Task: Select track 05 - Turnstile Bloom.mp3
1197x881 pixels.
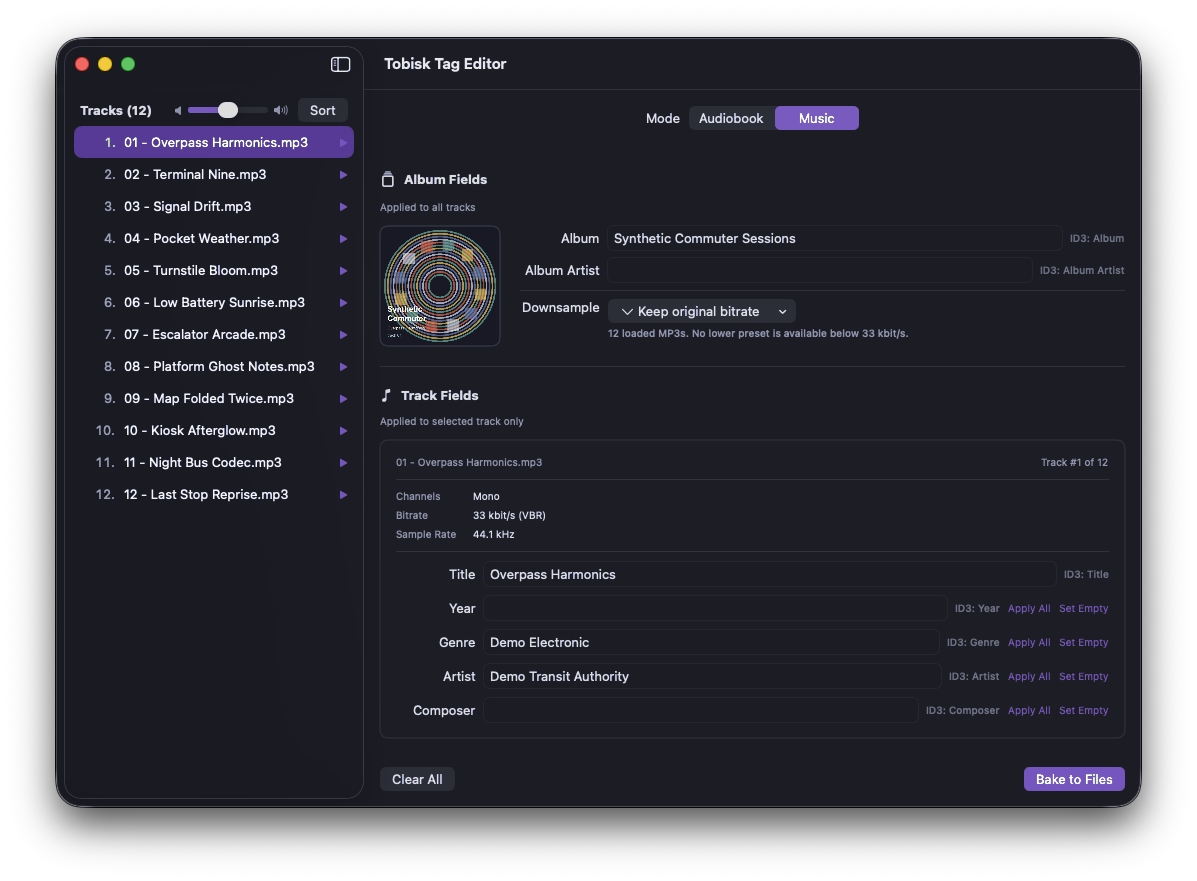Action: coord(214,271)
